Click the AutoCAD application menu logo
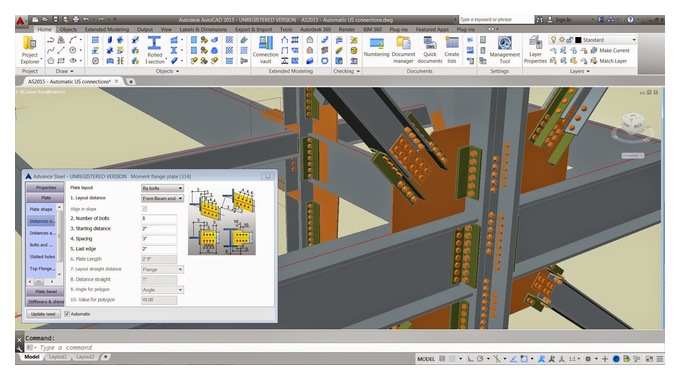The width and height of the screenshot is (680, 380). [20, 20]
